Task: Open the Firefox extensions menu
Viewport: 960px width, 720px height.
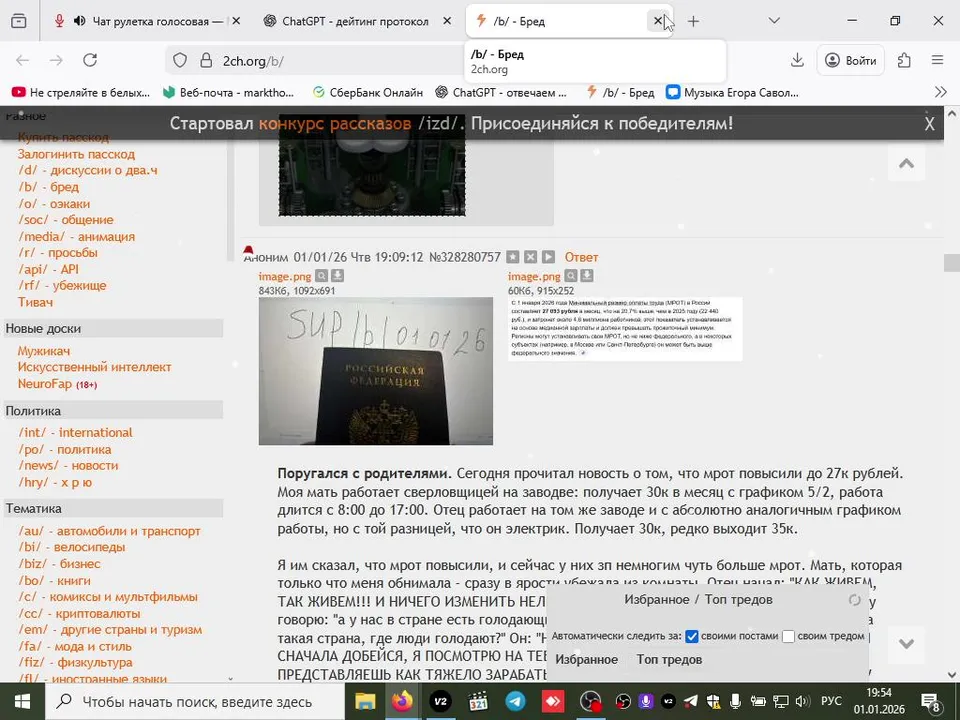Action: click(904, 60)
